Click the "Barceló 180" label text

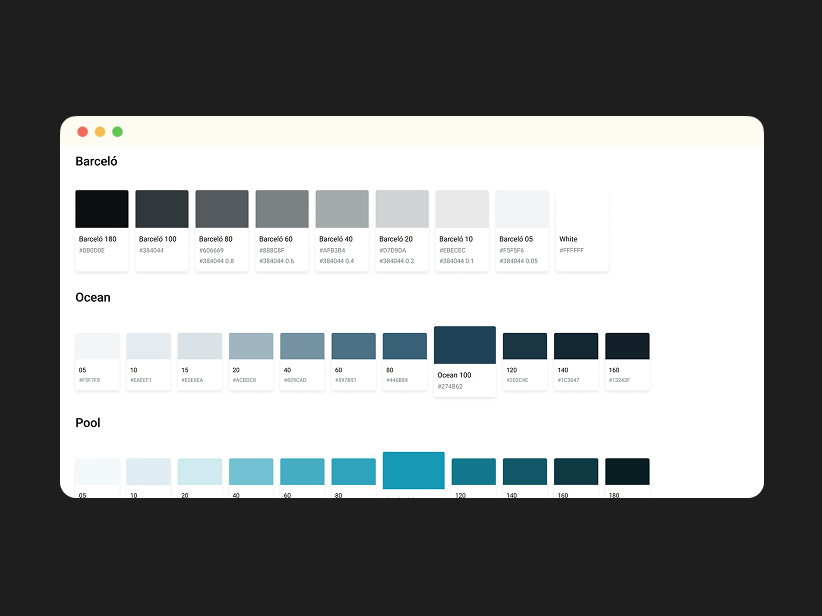(98, 239)
